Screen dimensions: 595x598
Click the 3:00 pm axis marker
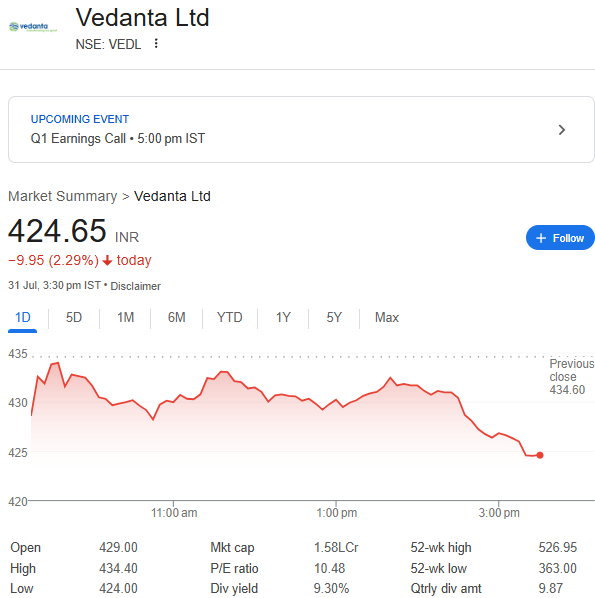499,513
